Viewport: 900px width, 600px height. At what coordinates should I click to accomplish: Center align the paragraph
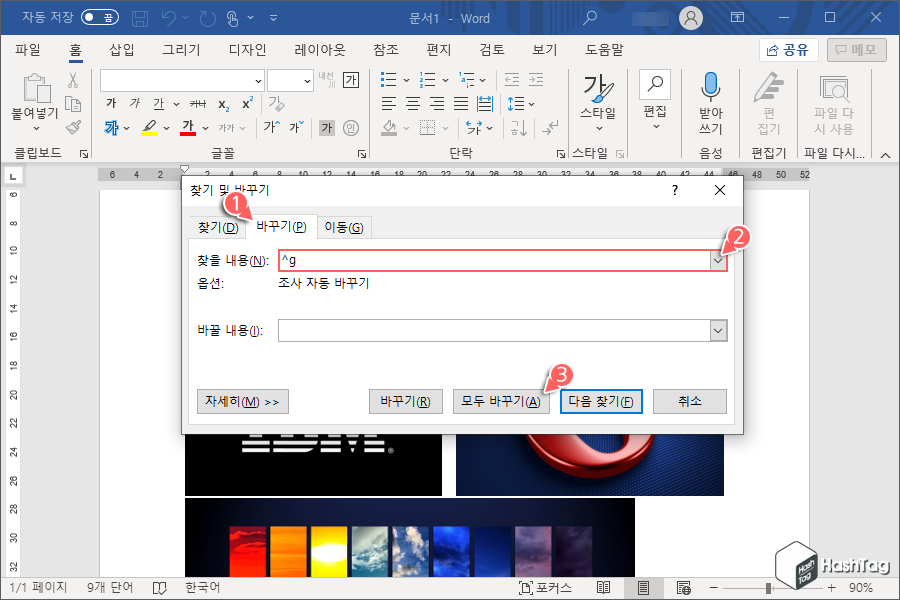point(412,103)
